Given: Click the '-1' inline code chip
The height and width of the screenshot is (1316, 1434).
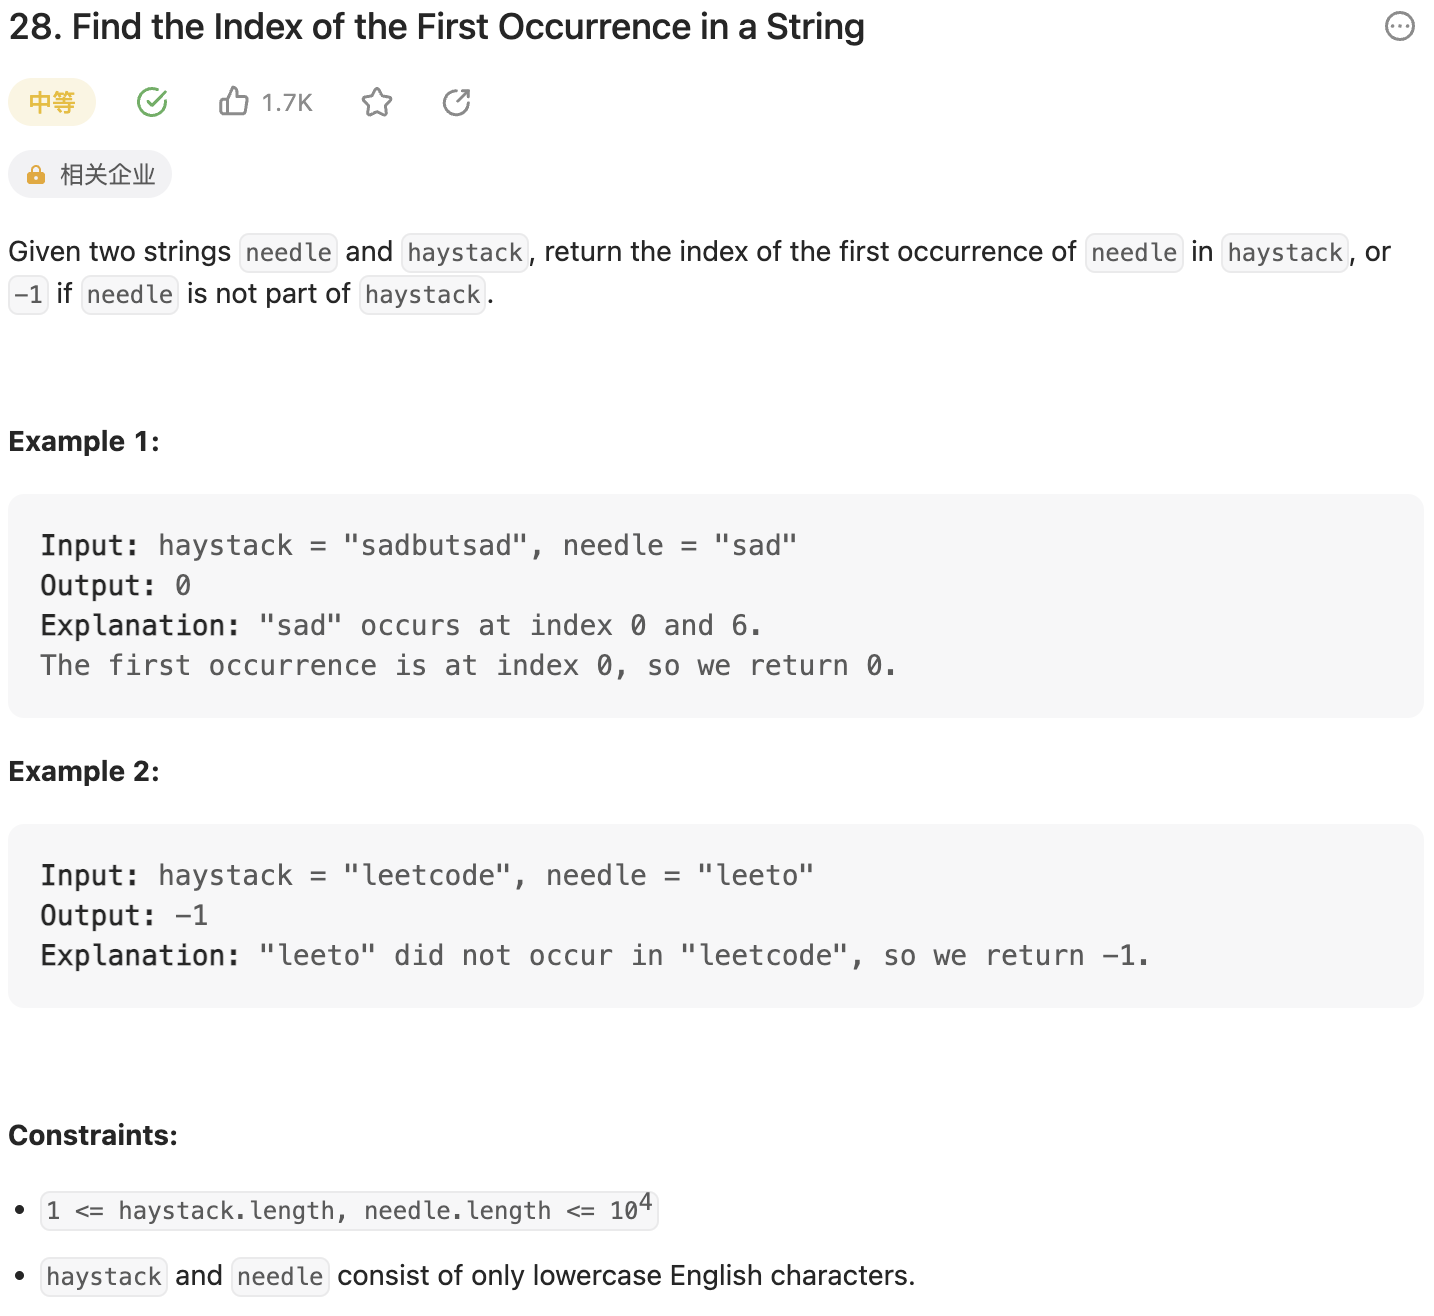Looking at the screenshot, I should tap(28, 295).
